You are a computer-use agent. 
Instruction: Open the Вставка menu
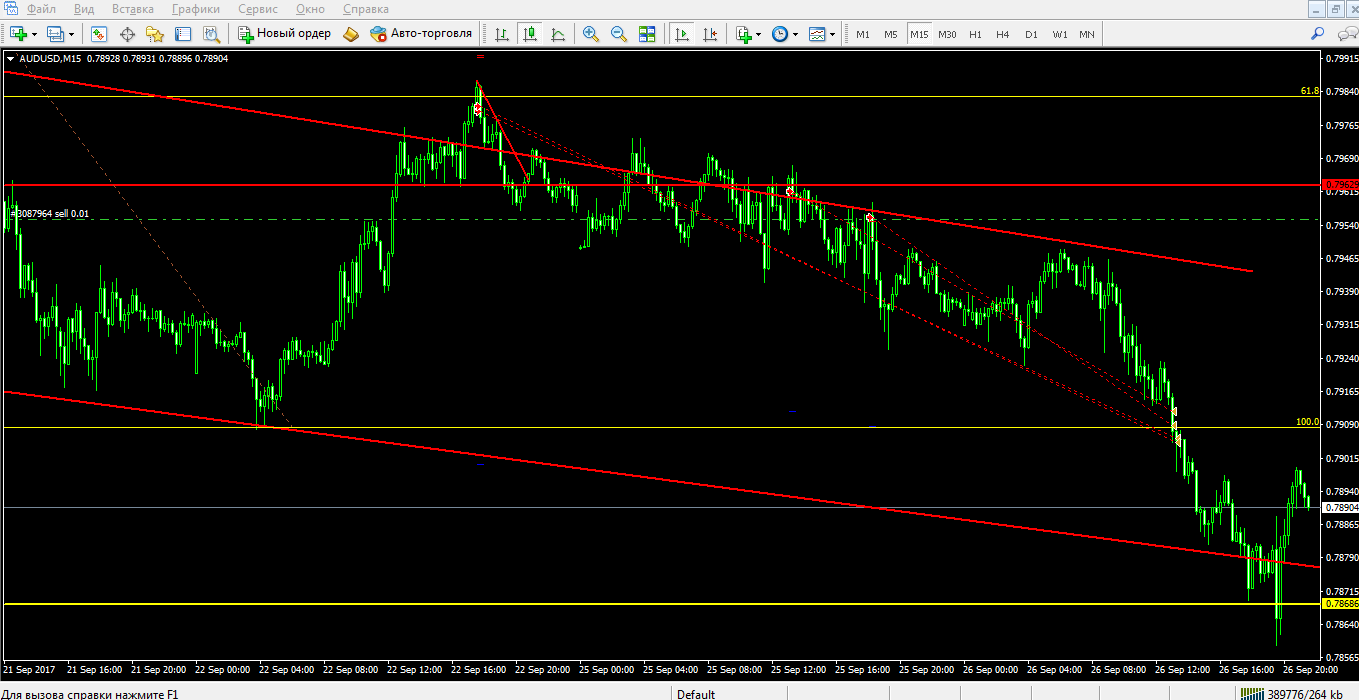point(133,9)
